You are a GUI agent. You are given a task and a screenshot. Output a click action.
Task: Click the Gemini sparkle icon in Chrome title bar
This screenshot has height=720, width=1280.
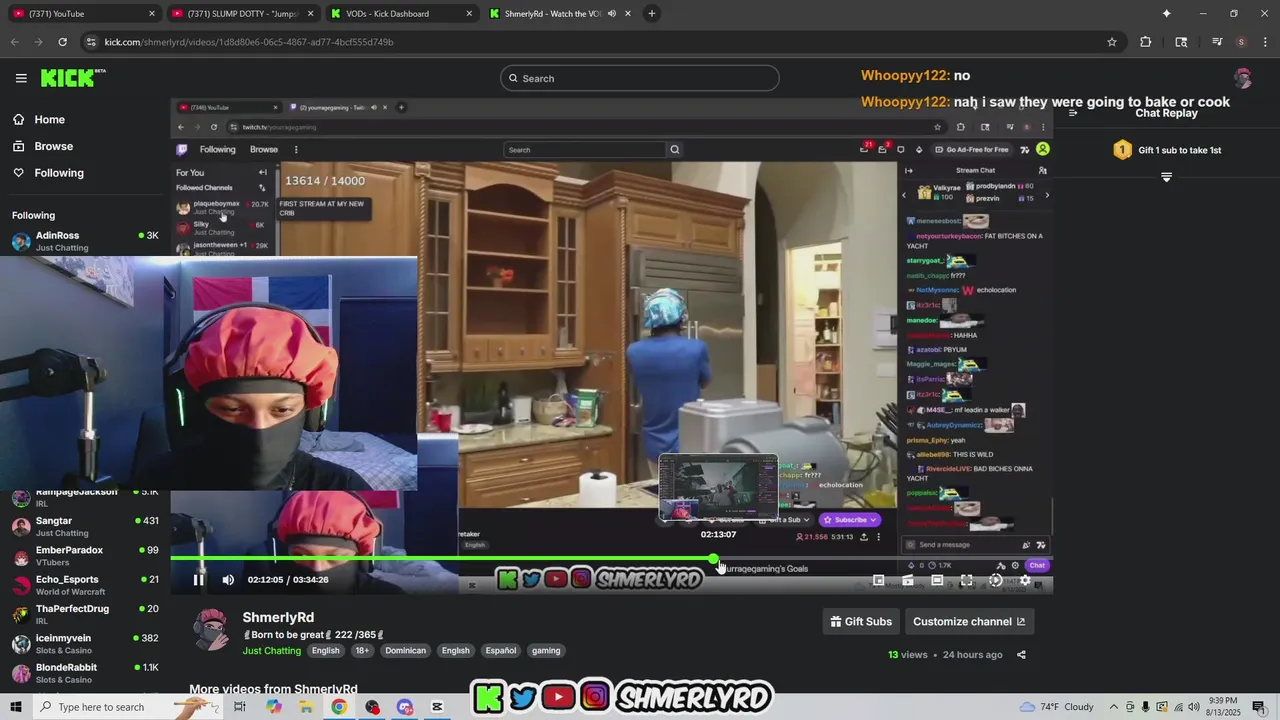[1166, 13]
